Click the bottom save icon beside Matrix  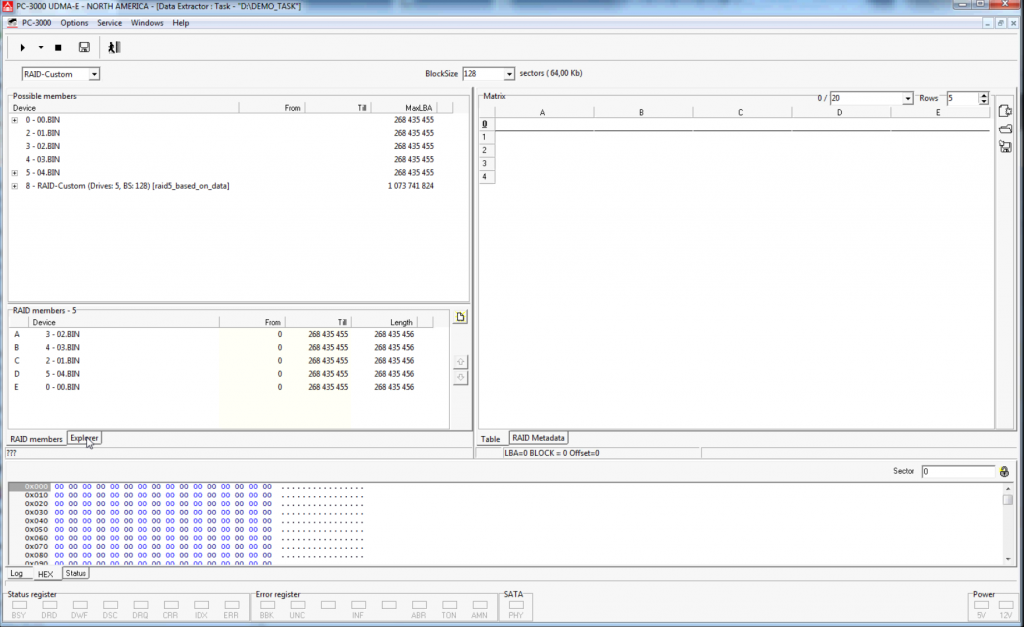coord(1006,147)
